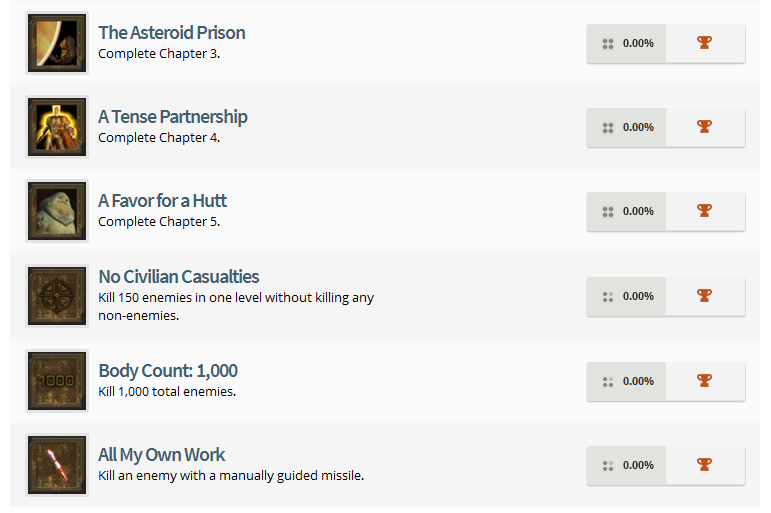Click the No Civilian Casualties achievement icon
Image resolution: width=771 pixels, height=513 pixels.
[57, 296]
